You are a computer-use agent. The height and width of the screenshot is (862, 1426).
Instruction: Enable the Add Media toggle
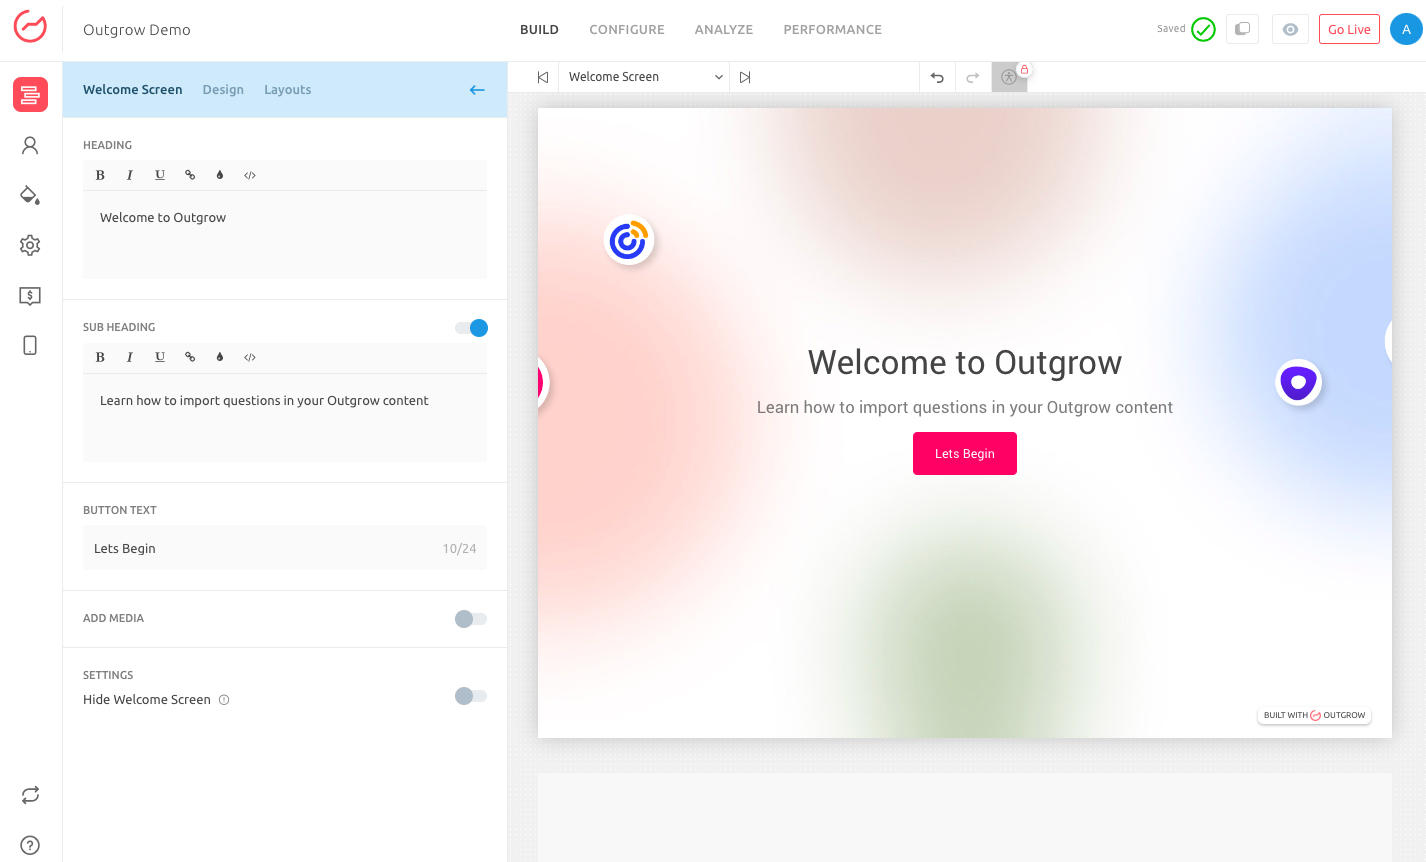coord(471,619)
